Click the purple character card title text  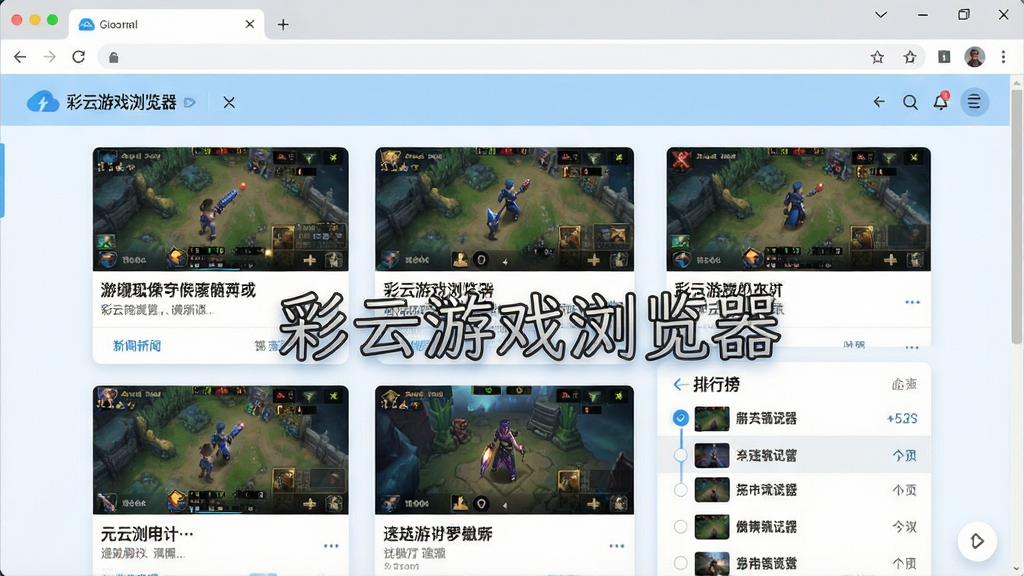click(x=438, y=534)
